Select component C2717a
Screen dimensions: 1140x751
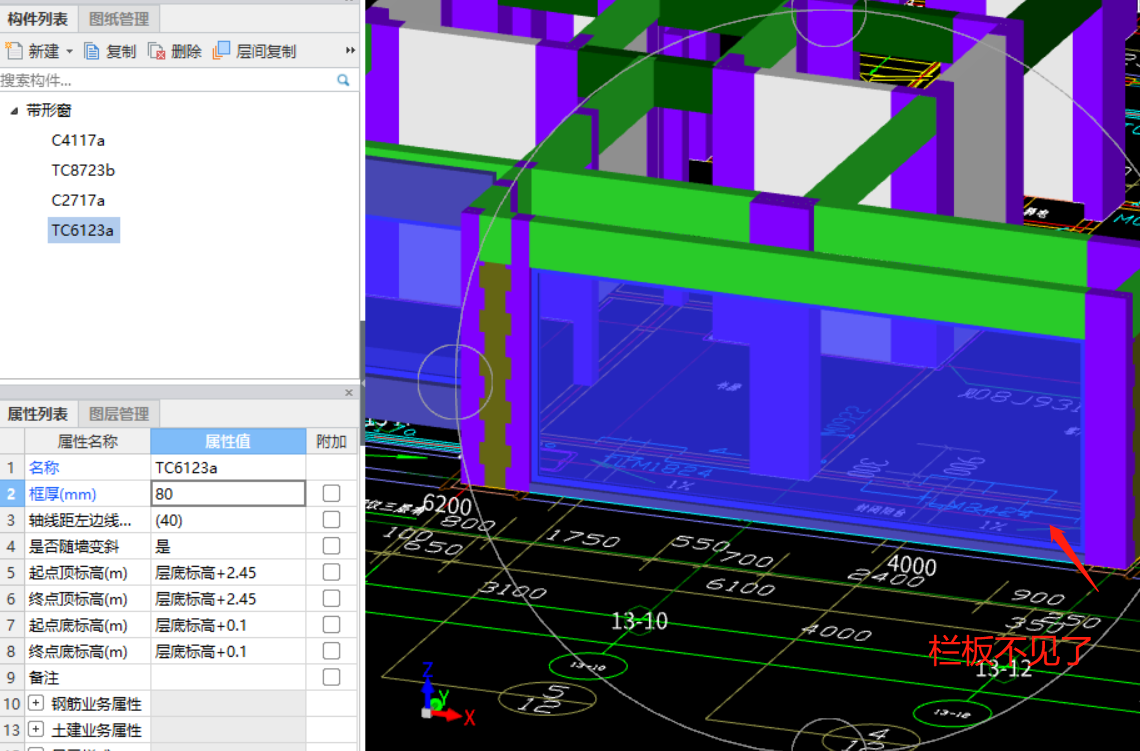pos(78,200)
